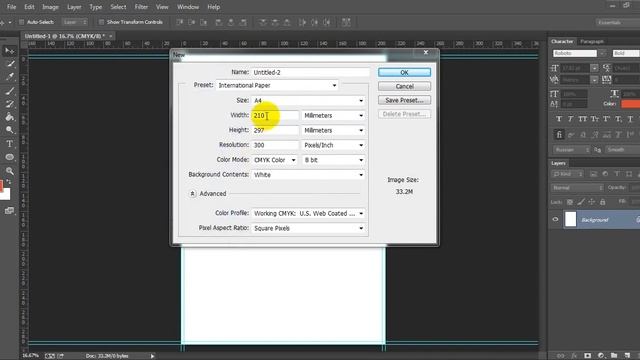Viewport: 640px width, 360px height.
Task: Select the Brush tool
Action: (9, 91)
